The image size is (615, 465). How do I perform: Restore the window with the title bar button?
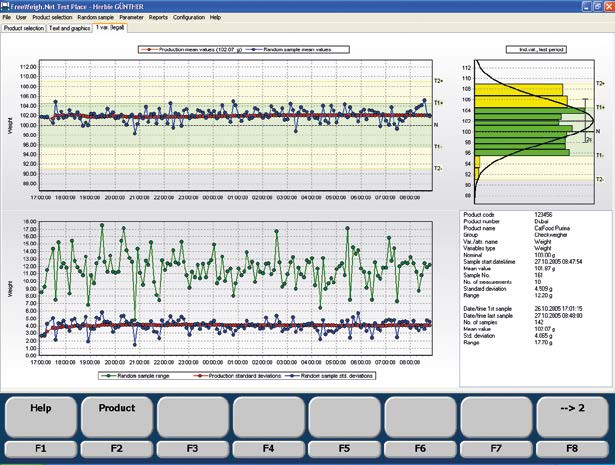(x=597, y=6)
